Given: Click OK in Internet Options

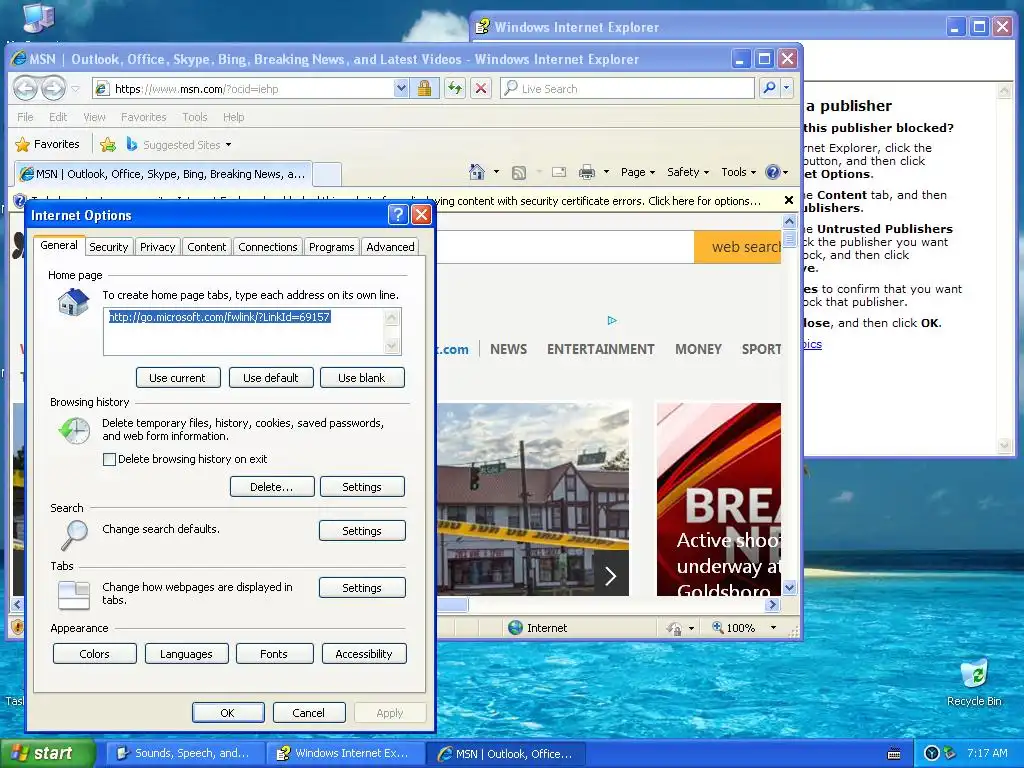Looking at the screenshot, I should (x=228, y=712).
